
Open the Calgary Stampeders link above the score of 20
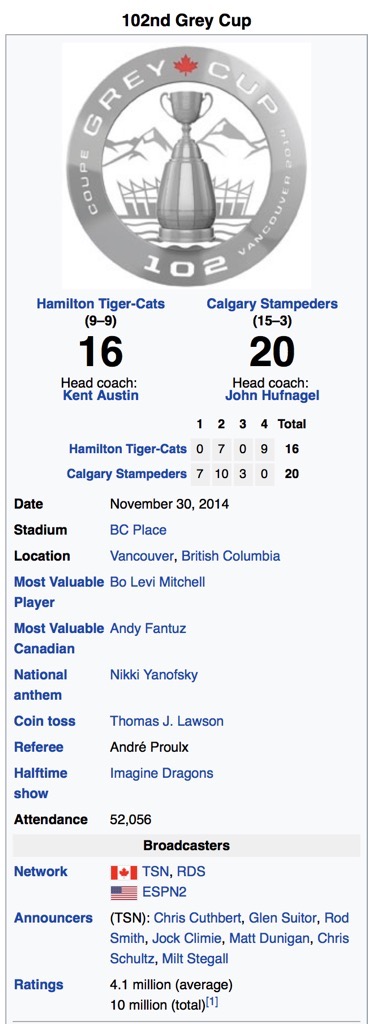point(272,304)
